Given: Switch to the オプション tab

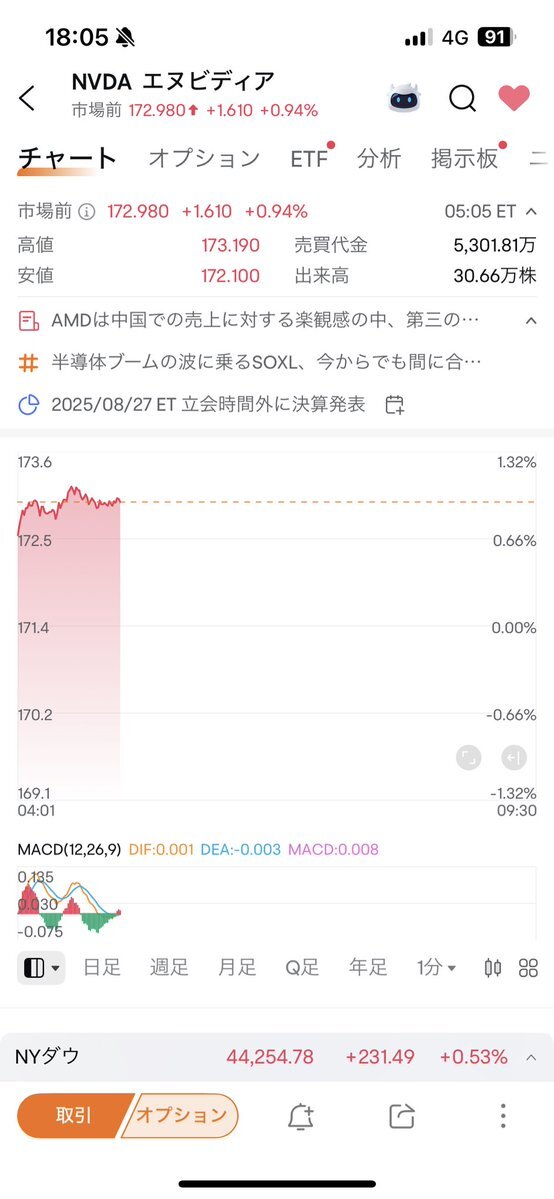Looking at the screenshot, I should (x=204, y=158).
